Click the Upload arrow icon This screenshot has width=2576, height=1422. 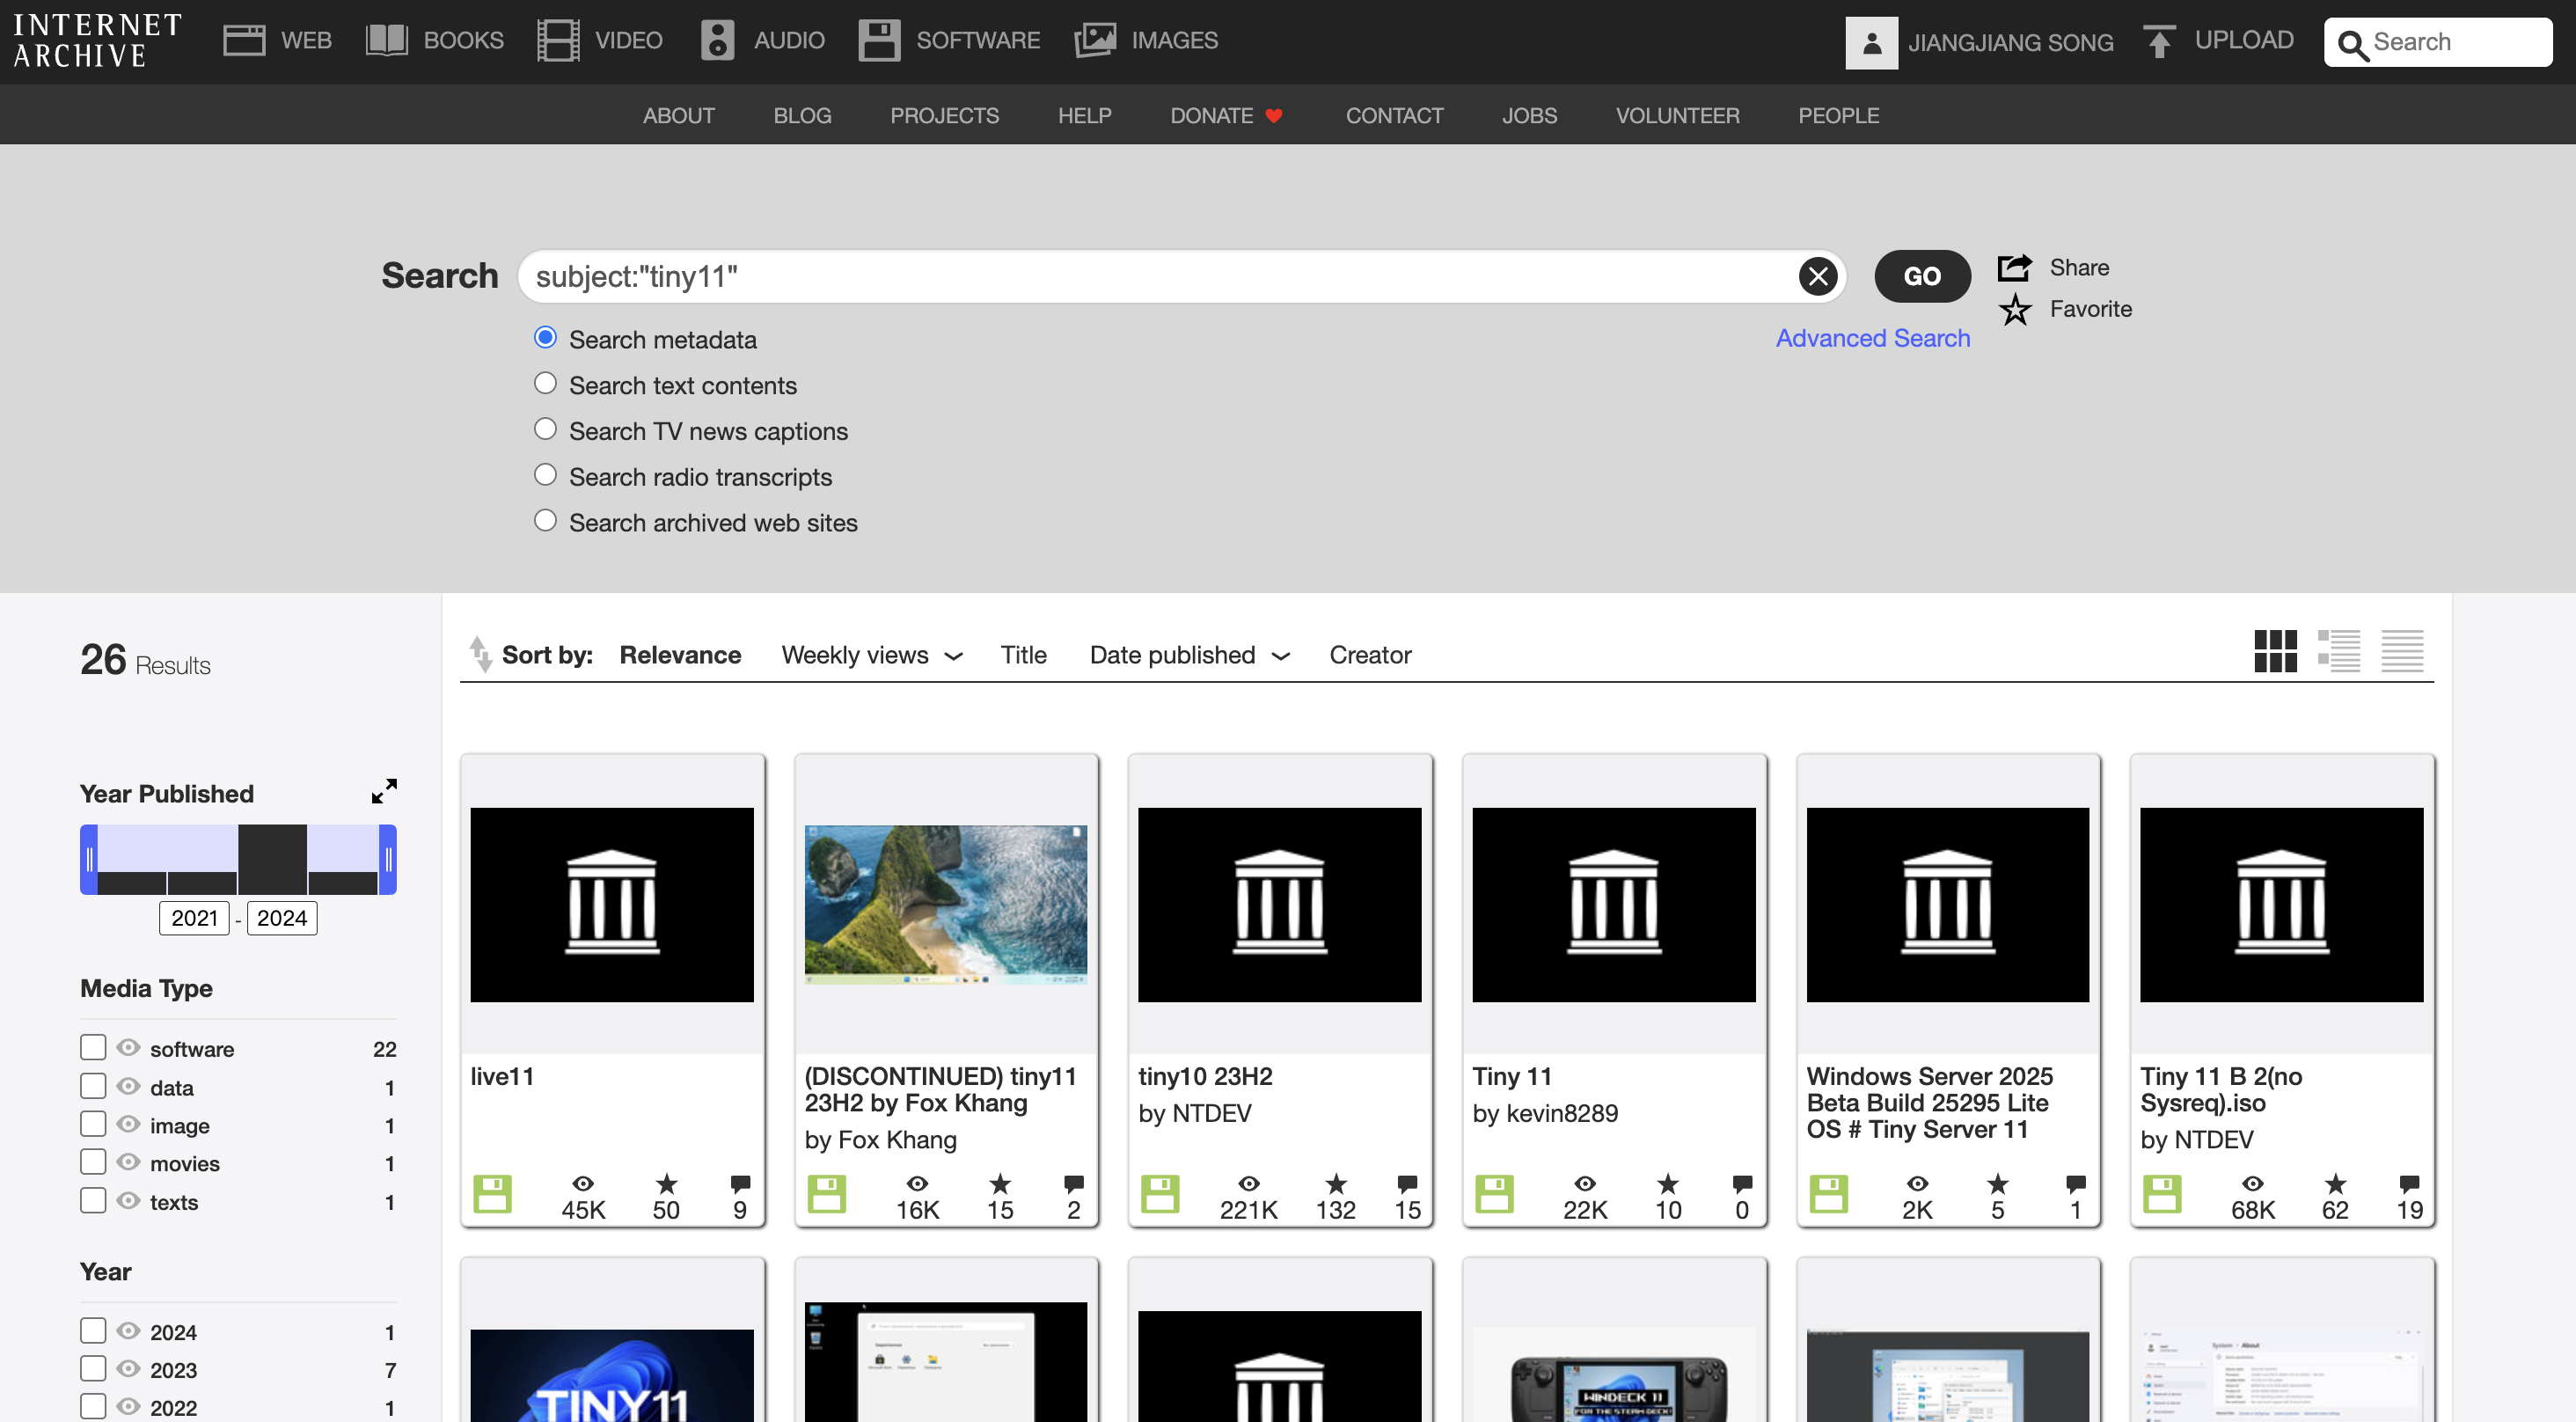(2159, 42)
